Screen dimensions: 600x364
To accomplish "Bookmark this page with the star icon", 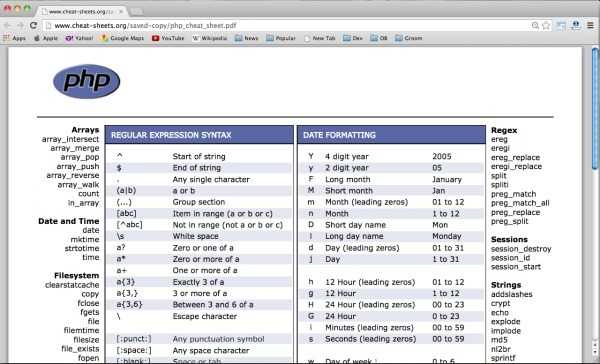I will (546, 25).
